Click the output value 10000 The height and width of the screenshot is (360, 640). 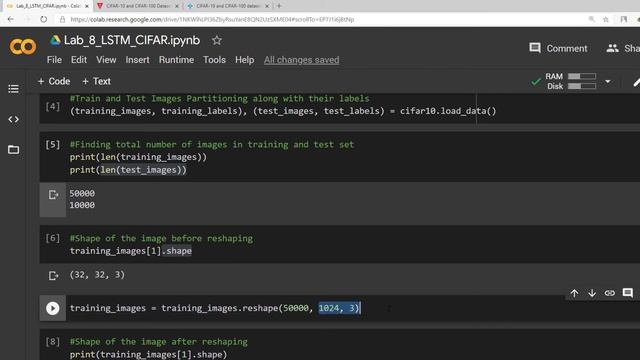pos(82,205)
